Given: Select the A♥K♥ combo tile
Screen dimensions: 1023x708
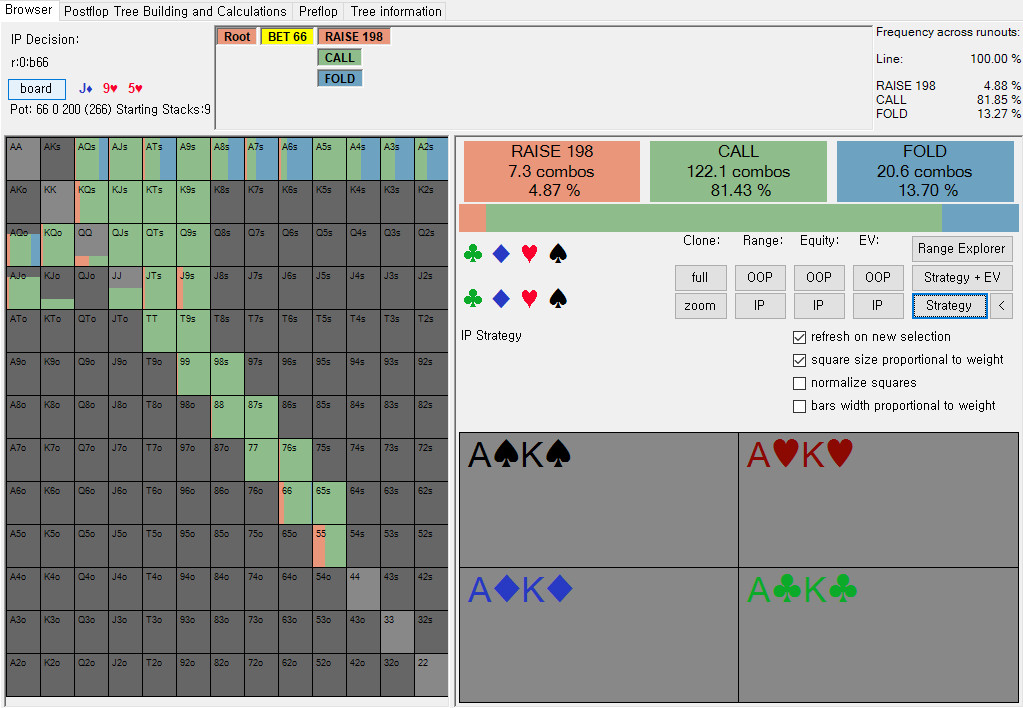Looking at the screenshot, I should tap(878, 500).
